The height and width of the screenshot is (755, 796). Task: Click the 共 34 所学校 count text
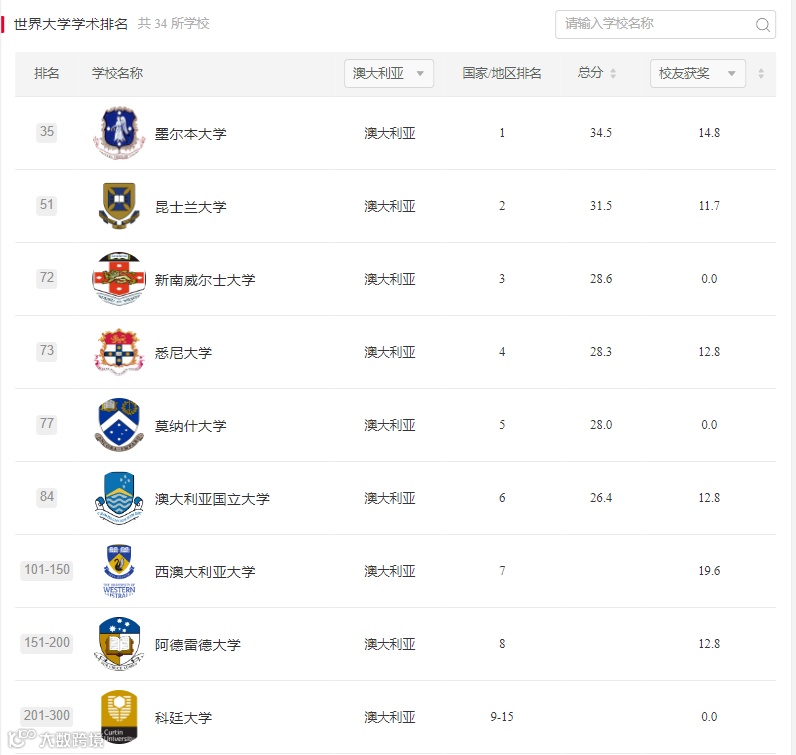[174, 24]
